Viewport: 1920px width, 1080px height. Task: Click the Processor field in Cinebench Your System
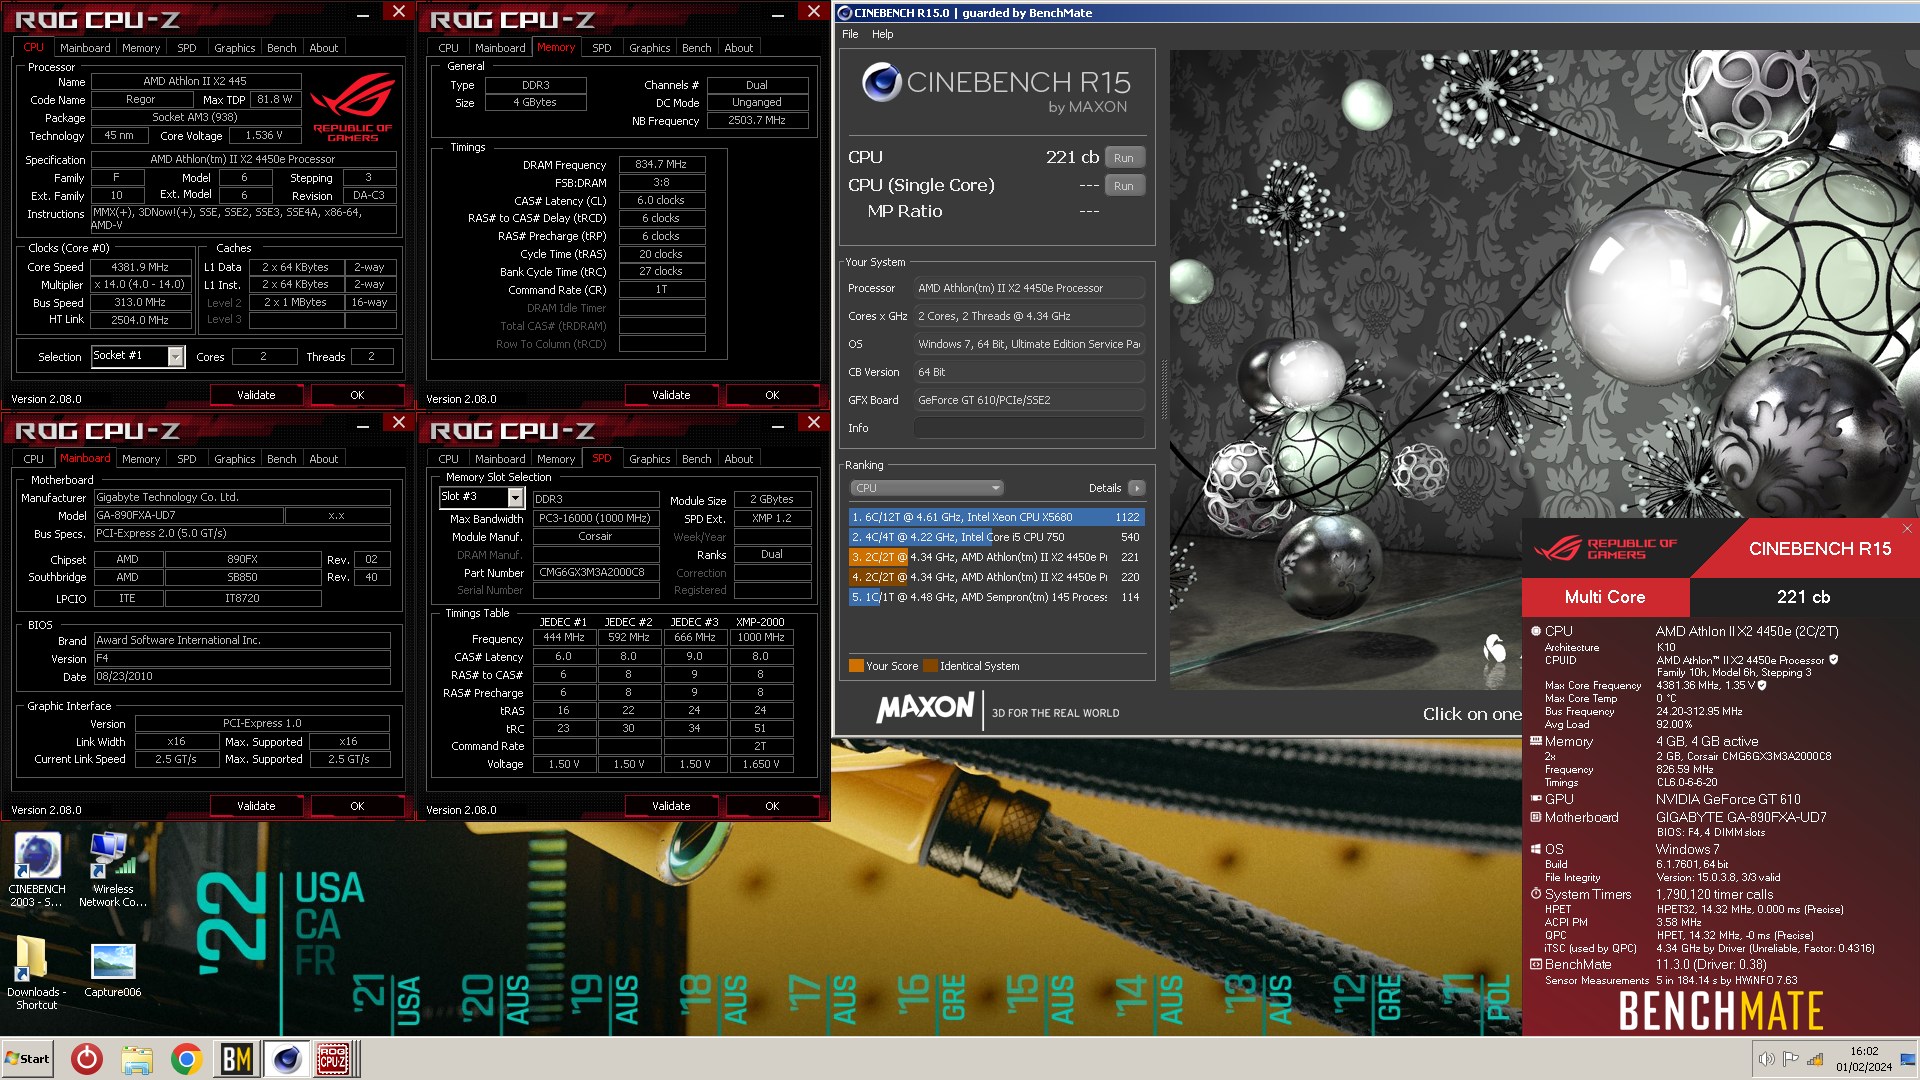click(1029, 288)
